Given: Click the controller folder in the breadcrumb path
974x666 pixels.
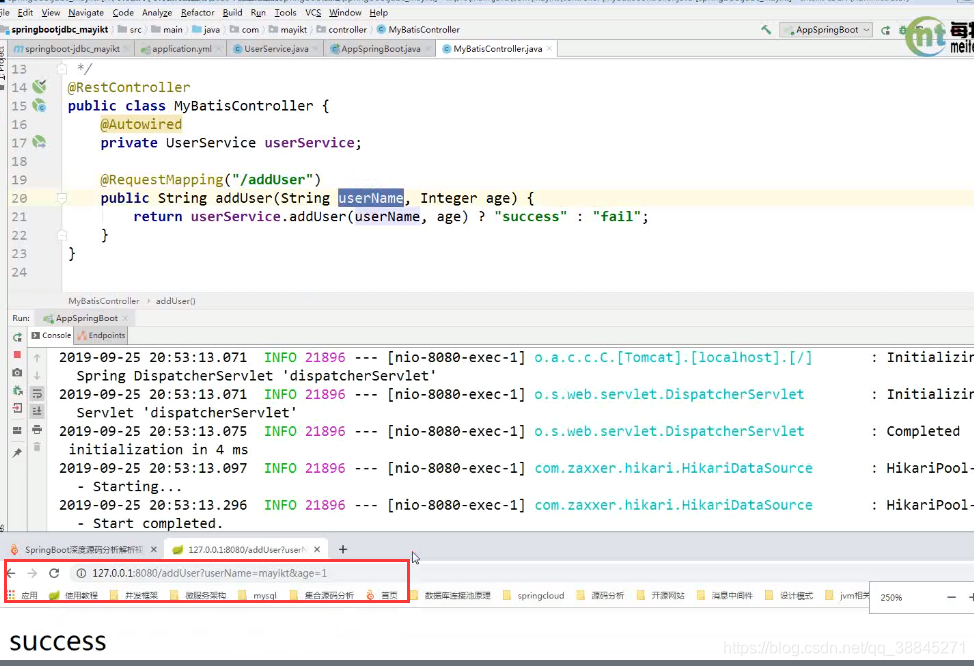Looking at the screenshot, I should coord(342,29).
